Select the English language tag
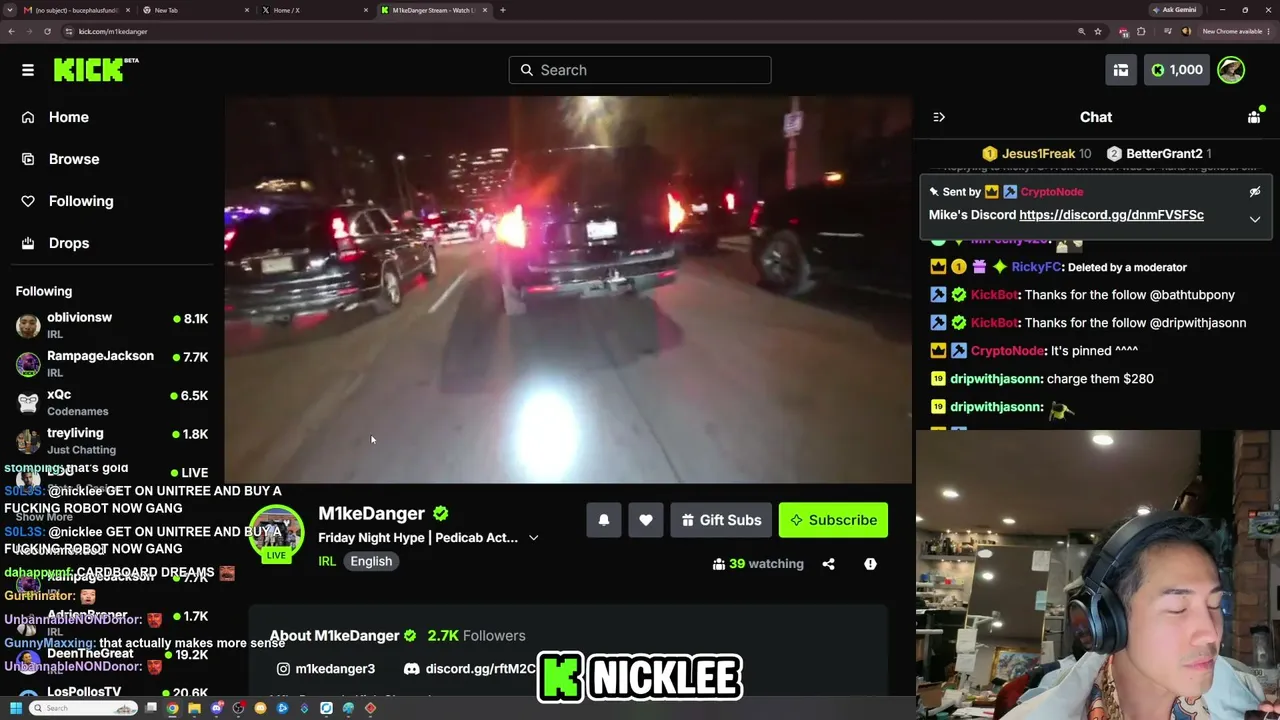Image resolution: width=1280 pixels, height=720 pixels. click(x=371, y=561)
